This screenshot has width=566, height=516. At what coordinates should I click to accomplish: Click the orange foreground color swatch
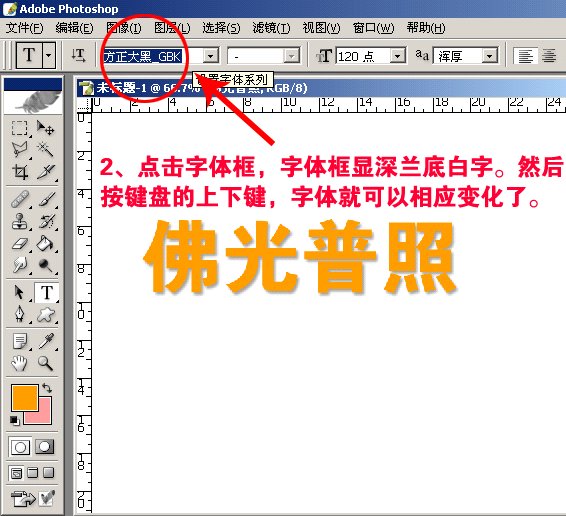point(25,398)
